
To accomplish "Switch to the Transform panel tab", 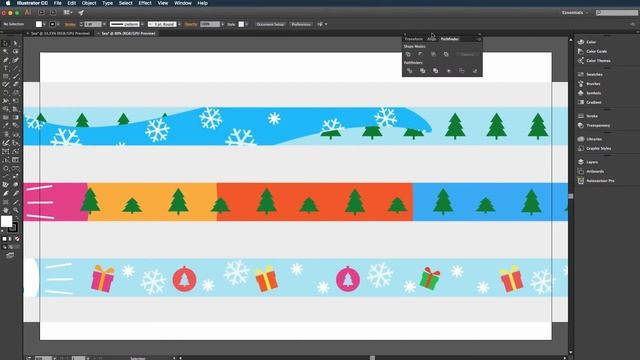I will click(413, 39).
